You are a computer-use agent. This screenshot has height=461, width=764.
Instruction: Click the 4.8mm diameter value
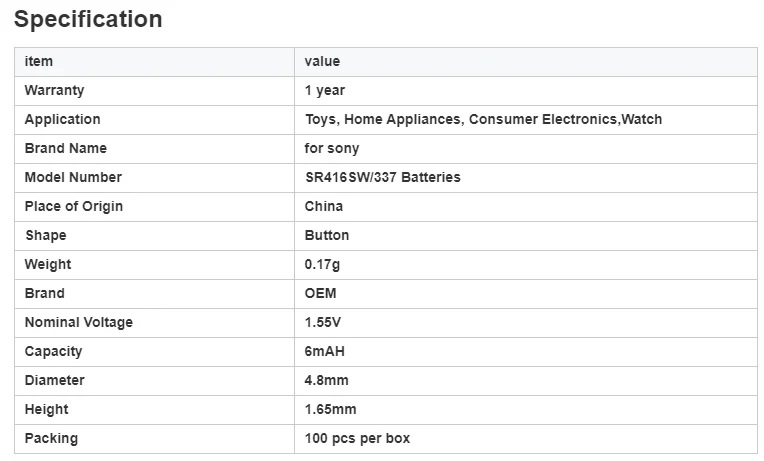click(326, 381)
